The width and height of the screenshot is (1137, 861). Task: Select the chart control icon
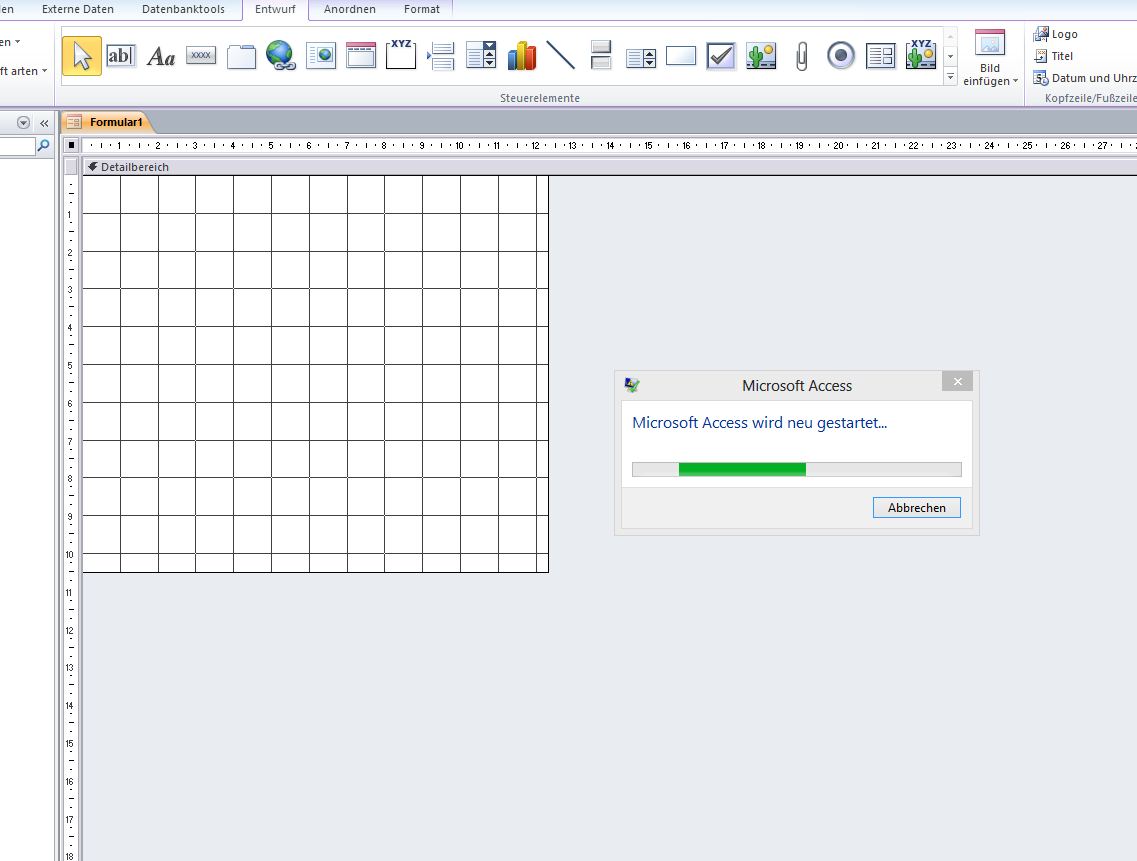pos(521,56)
